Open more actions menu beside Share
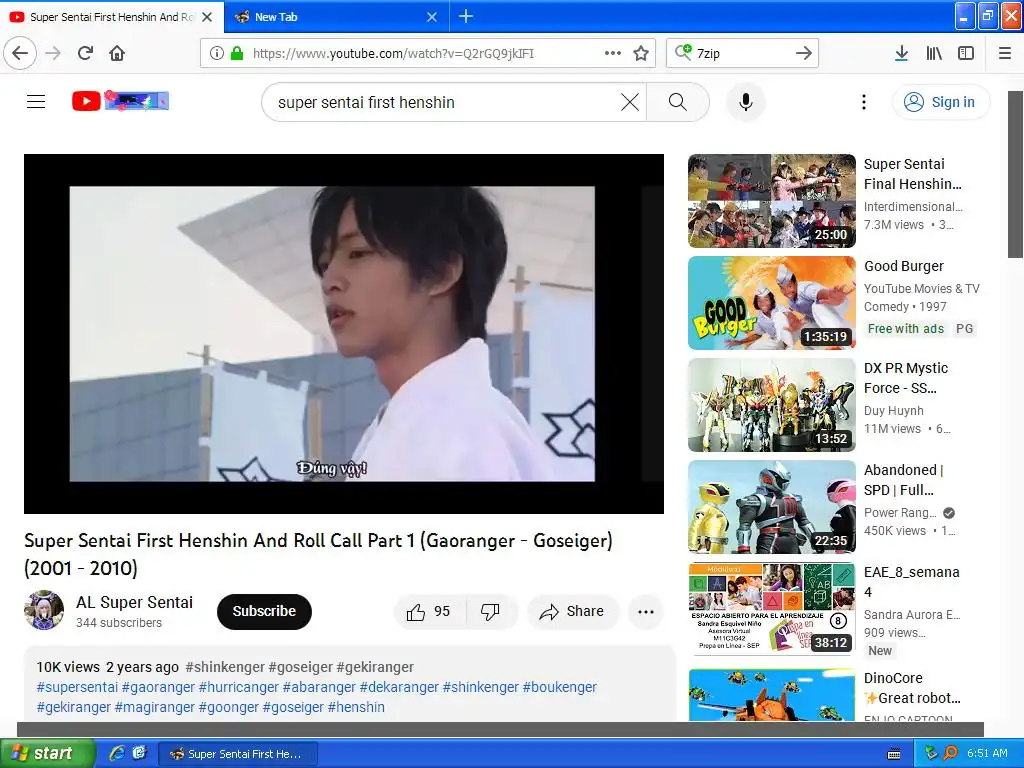Image resolution: width=1024 pixels, height=768 pixels. click(646, 612)
